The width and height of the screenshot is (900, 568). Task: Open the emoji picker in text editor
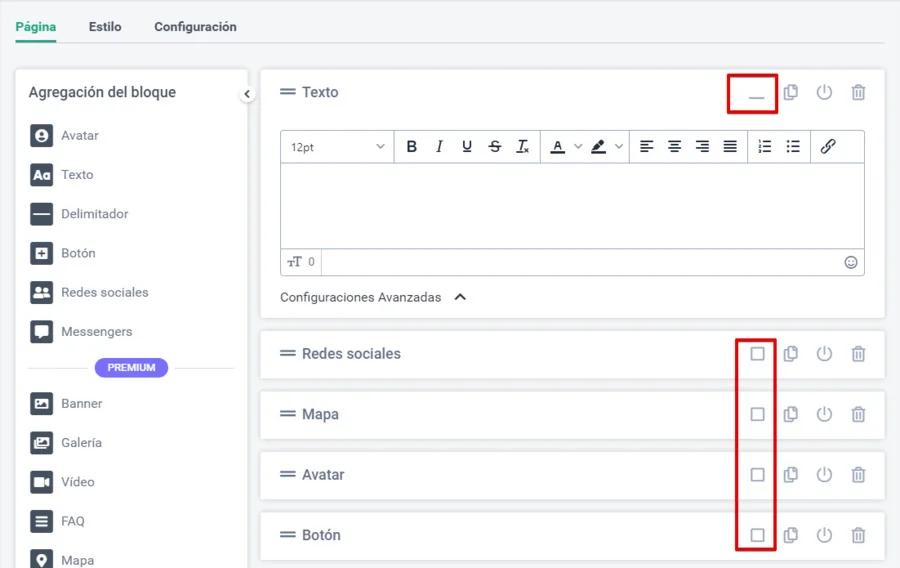tap(851, 262)
